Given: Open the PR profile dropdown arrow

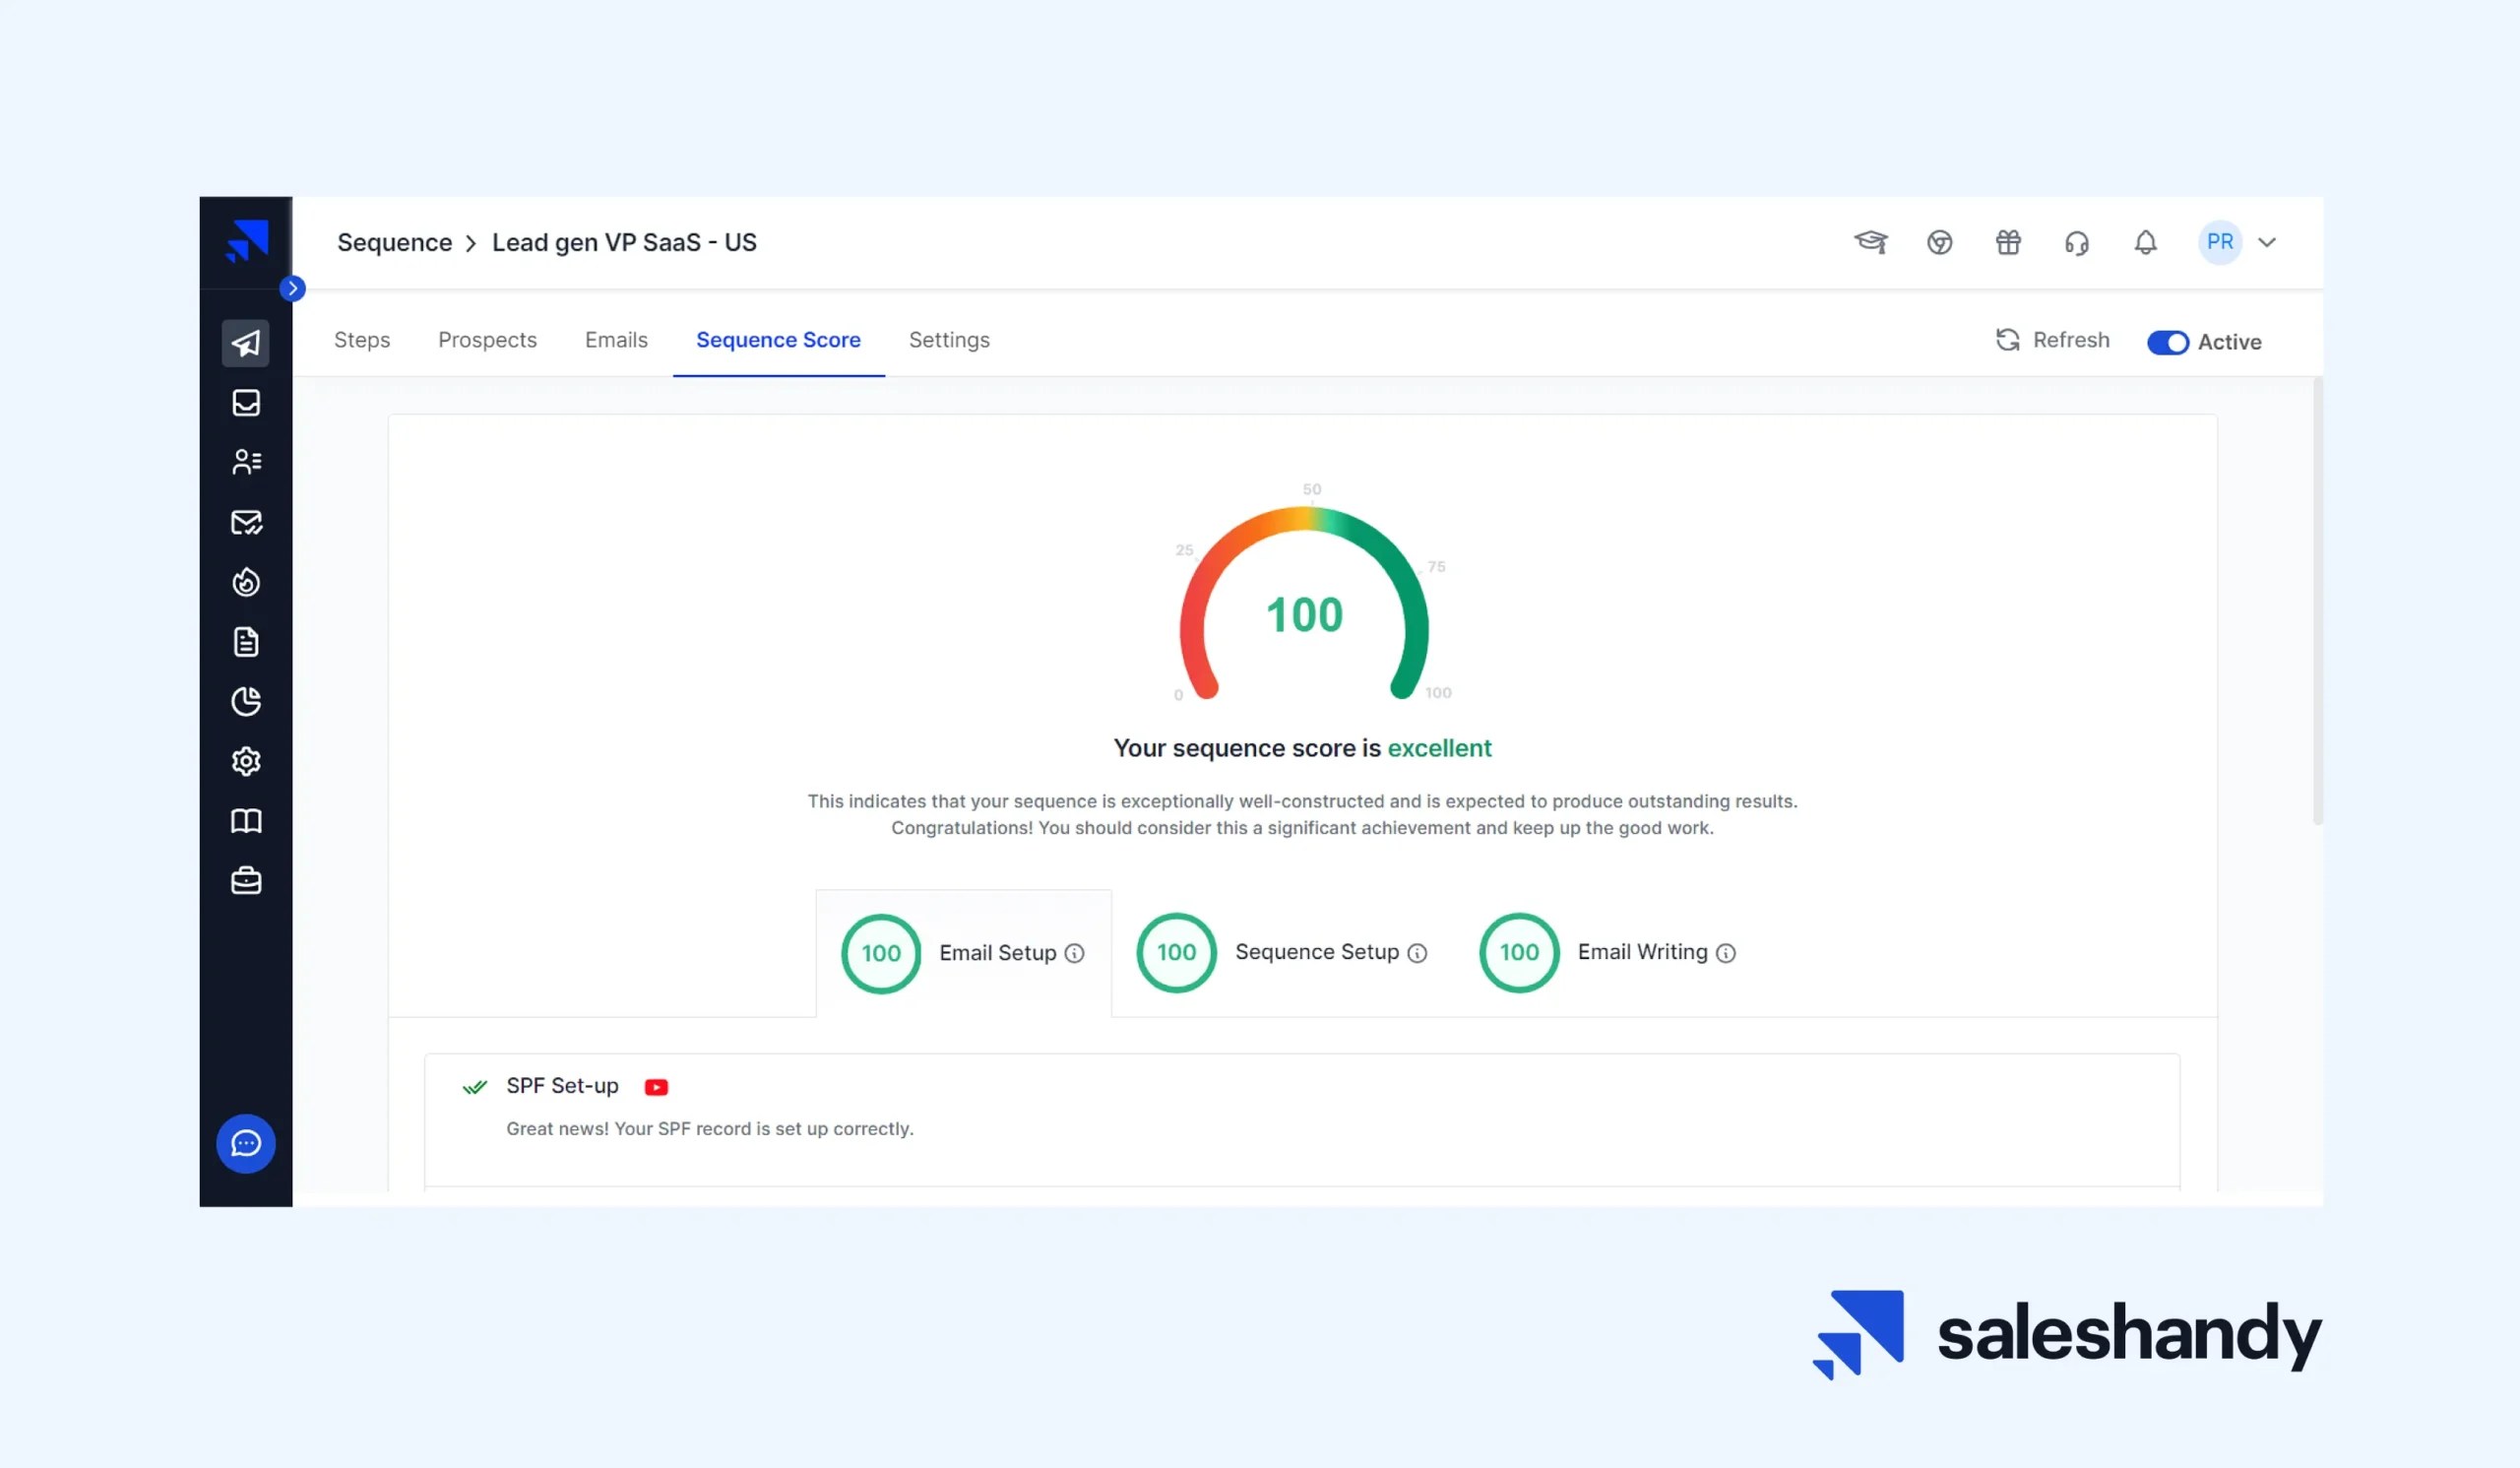Looking at the screenshot, I should click(x=2267, y=243).
